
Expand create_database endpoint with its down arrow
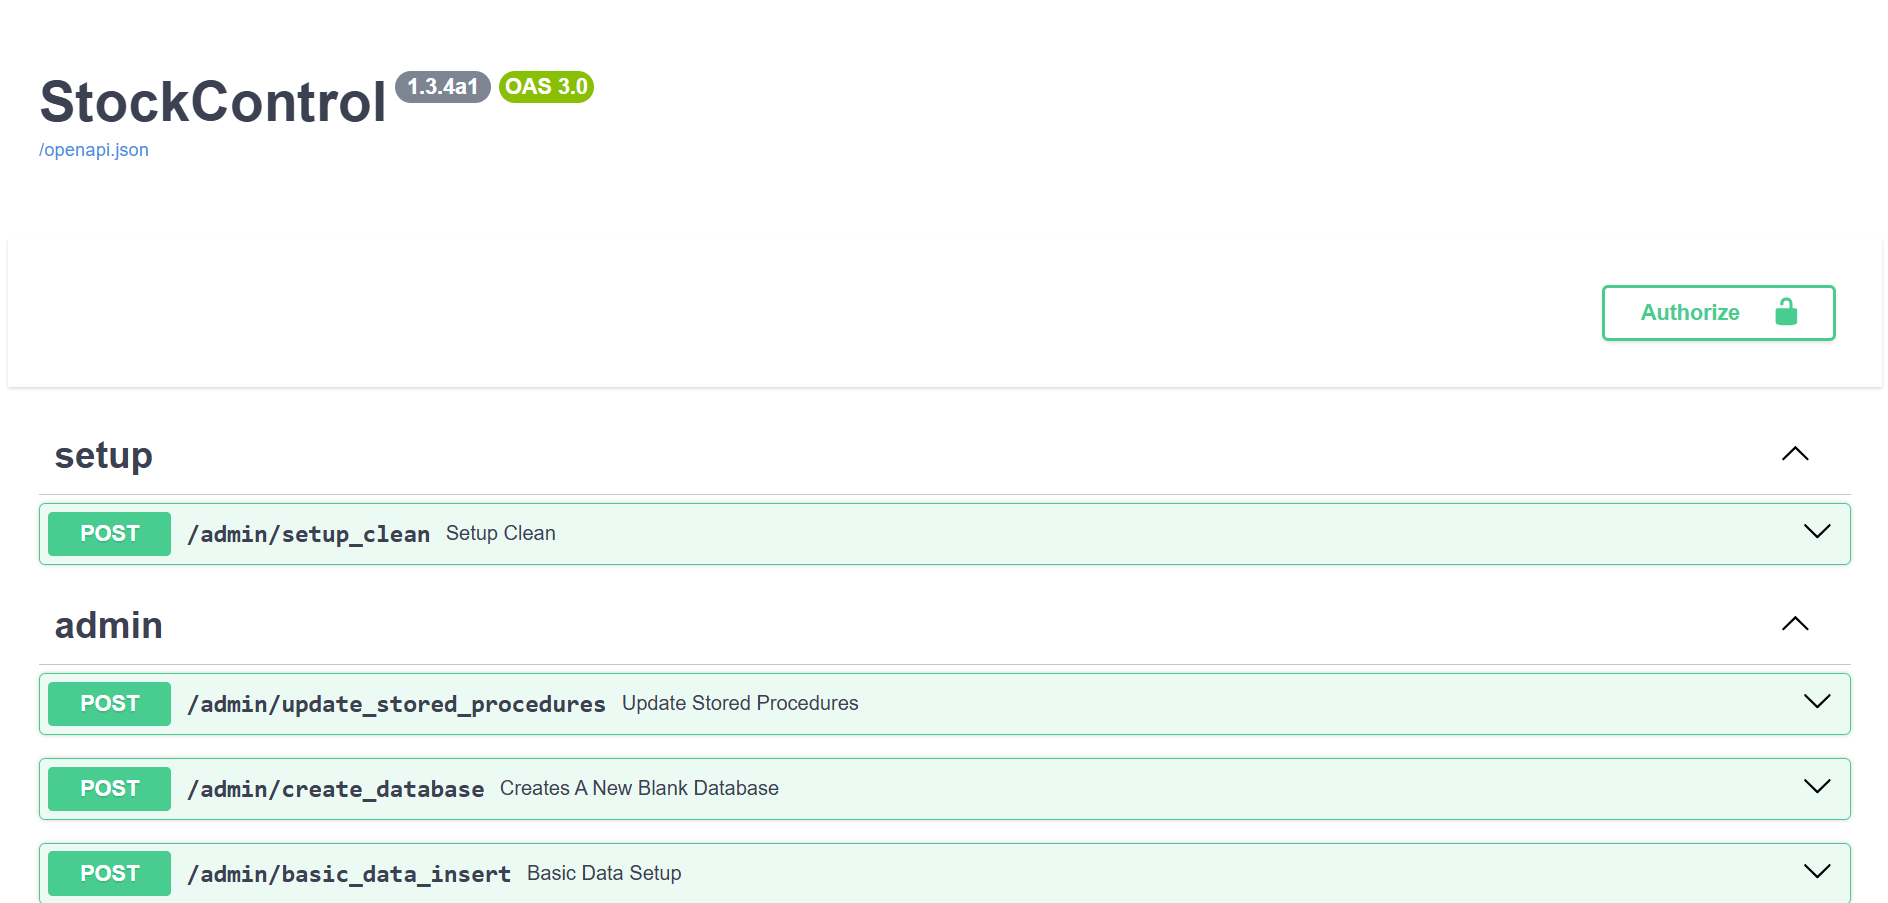click(1816, 787)
